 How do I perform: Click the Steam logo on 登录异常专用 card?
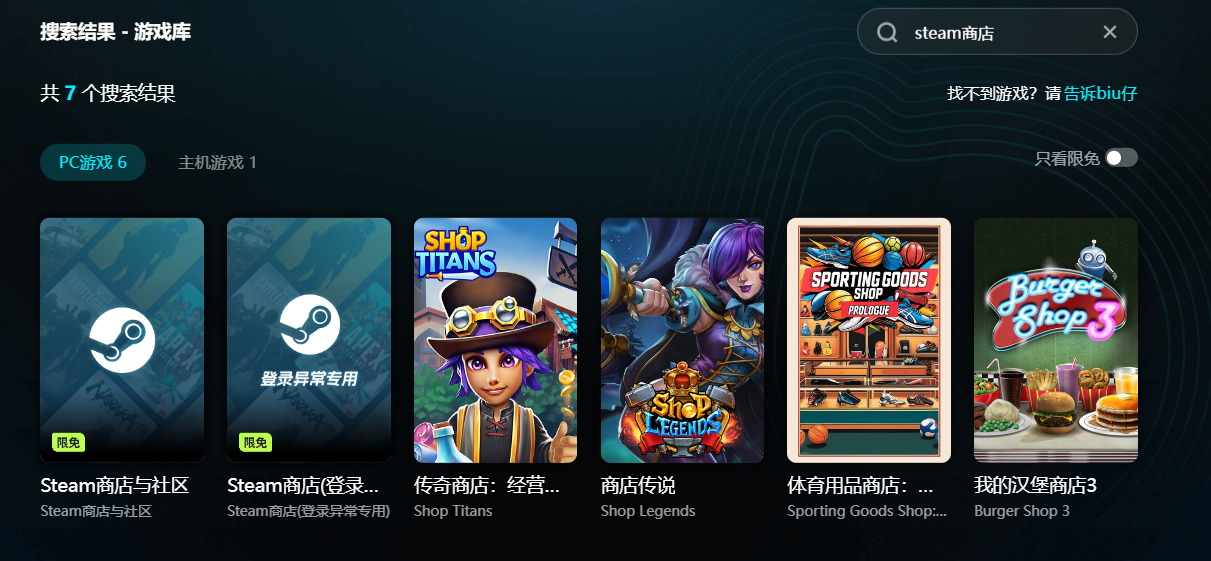(x=309, y=325)
